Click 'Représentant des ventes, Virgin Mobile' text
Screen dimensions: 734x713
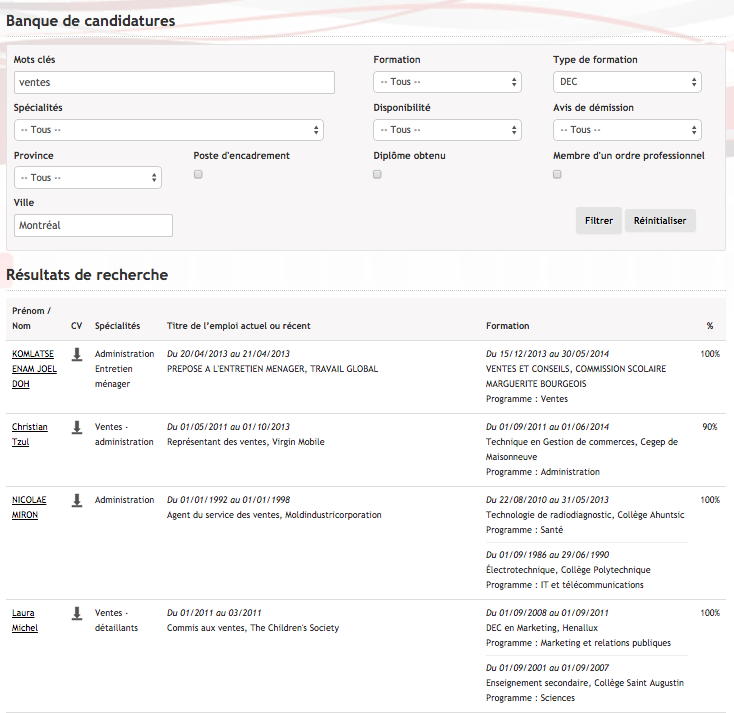(246, 442)
